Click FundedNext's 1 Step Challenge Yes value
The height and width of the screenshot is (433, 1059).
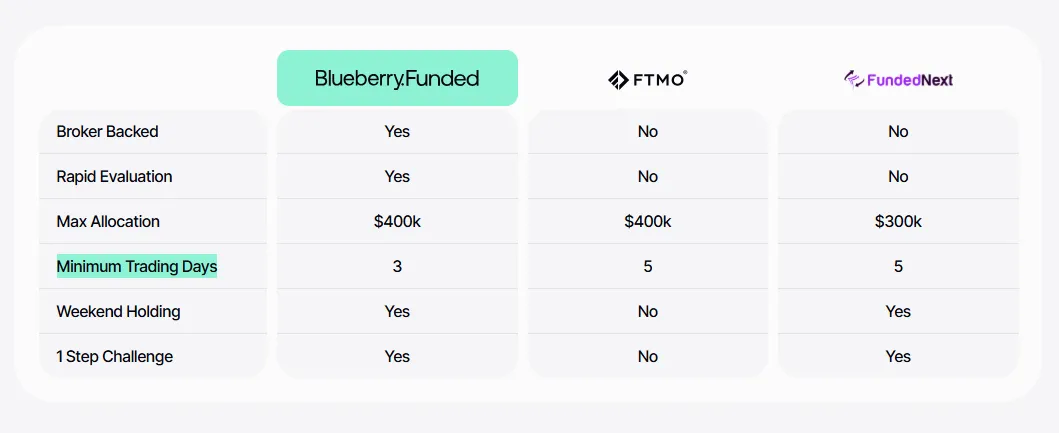coord(898,356)
